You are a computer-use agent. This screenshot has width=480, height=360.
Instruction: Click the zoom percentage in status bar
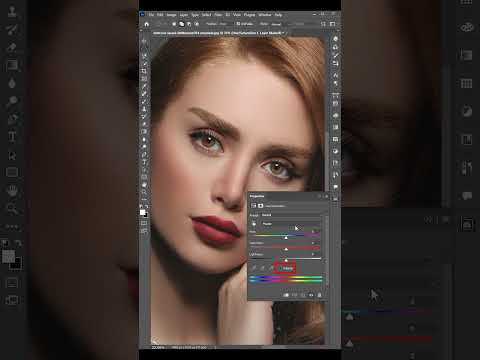[x=158, y=347]
